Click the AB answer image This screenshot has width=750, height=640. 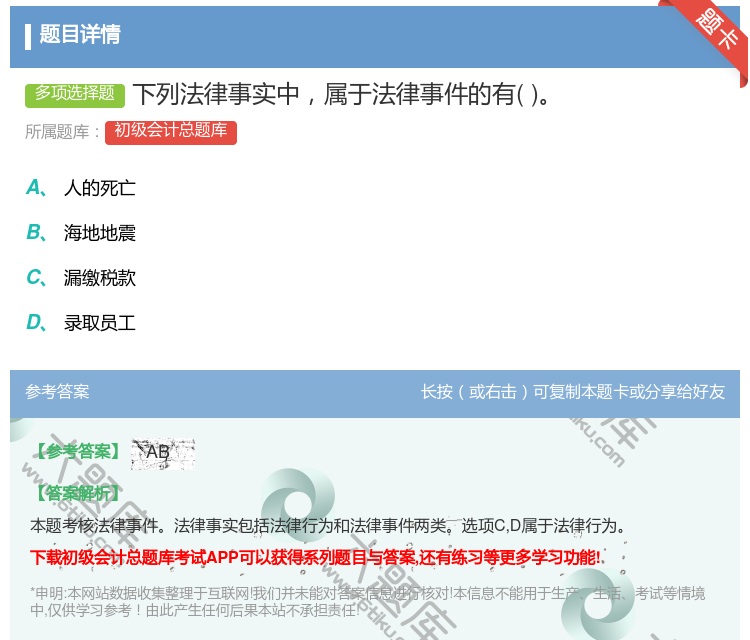163,453
